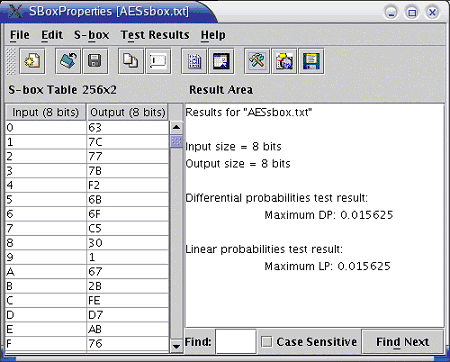The height and width of the screenshot is (362, 450).
Task: Click the 'Maximum LP: 0.015625' result line
Action: [x=327, y=266]
